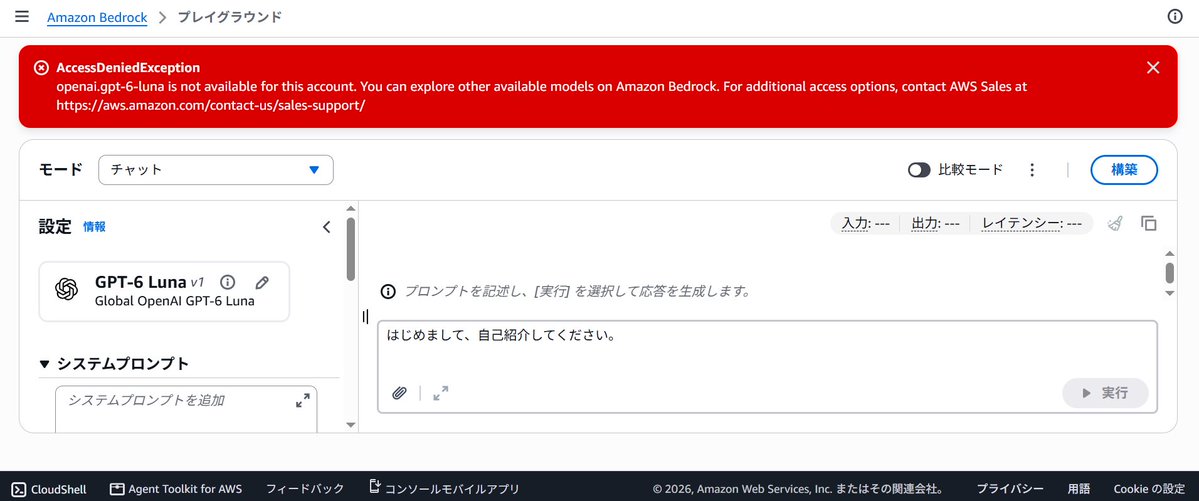Screen dimensions: 1199x501
Task: Open the チャット mode dropdown
Action: tap(216, 170)
